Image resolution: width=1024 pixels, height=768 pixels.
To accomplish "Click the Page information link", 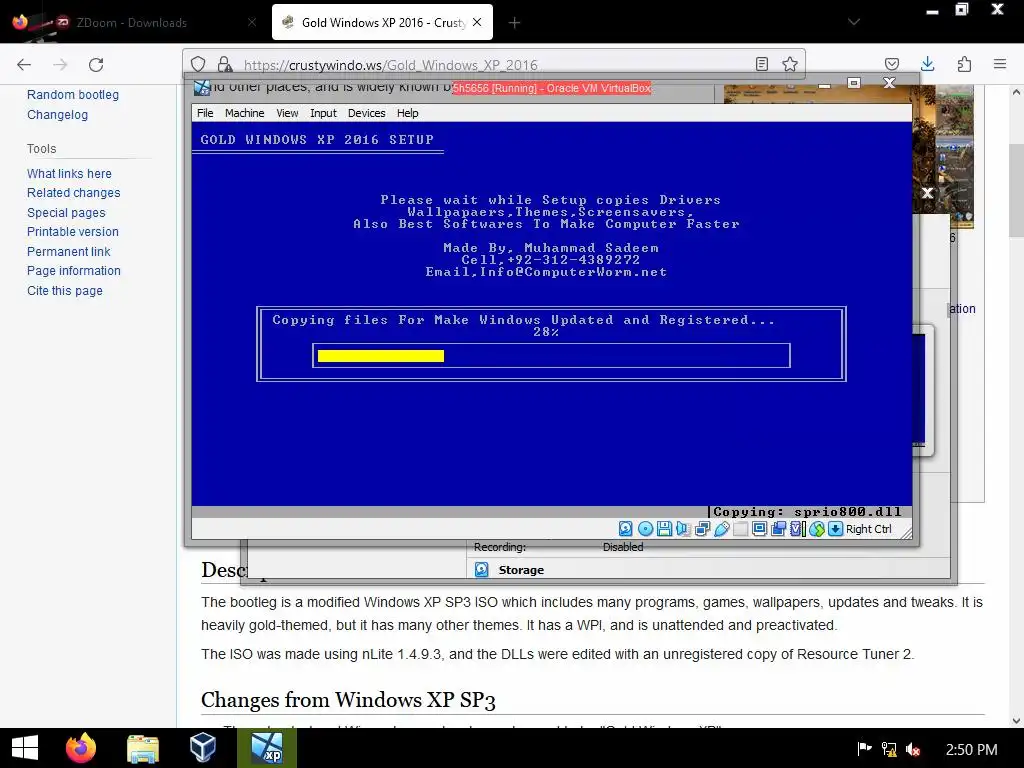I will (x=74, y=270).
